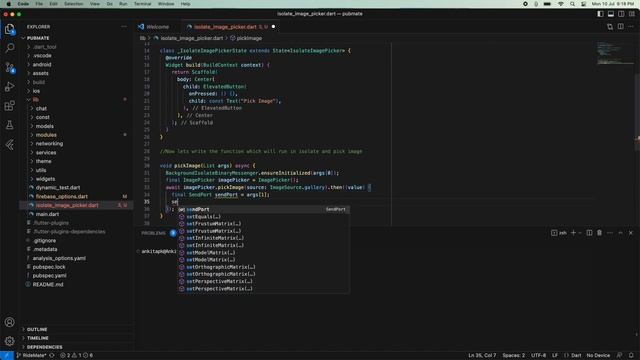Open the Extensions view

click(9, 106)
